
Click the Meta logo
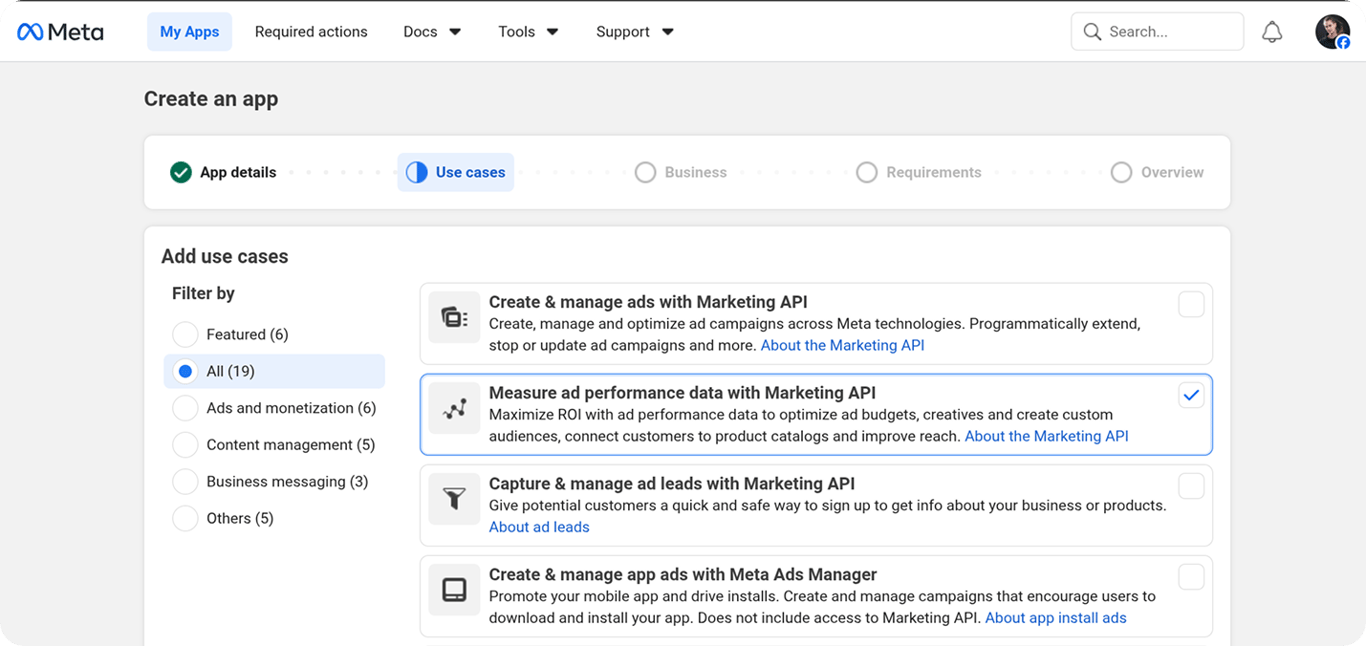point(60,32)
